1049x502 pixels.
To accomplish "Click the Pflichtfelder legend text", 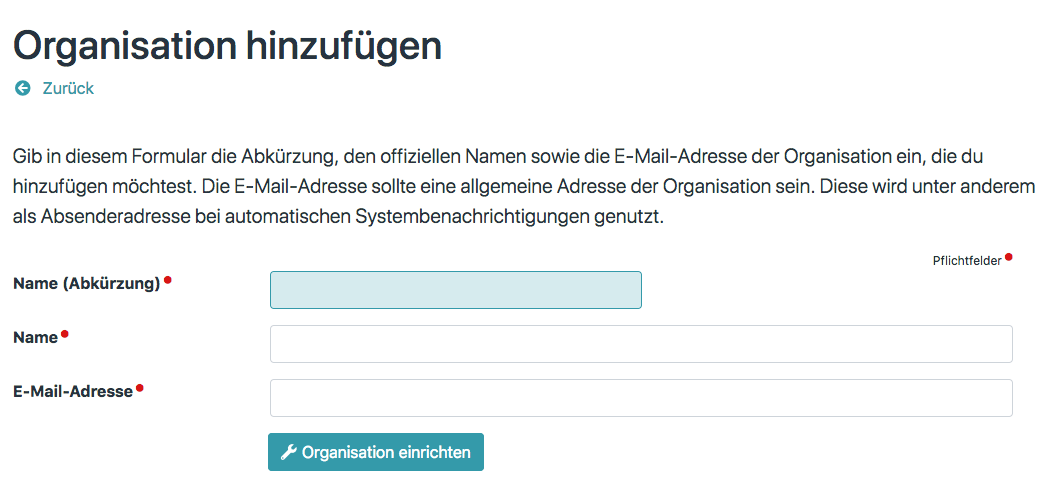I will pos(967,261).
